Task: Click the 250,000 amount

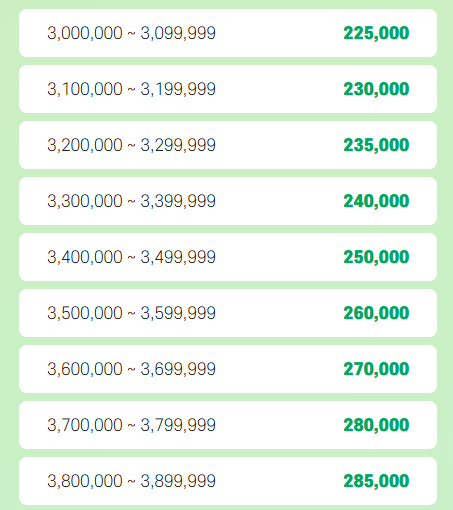Action: [x=376, y=257]
